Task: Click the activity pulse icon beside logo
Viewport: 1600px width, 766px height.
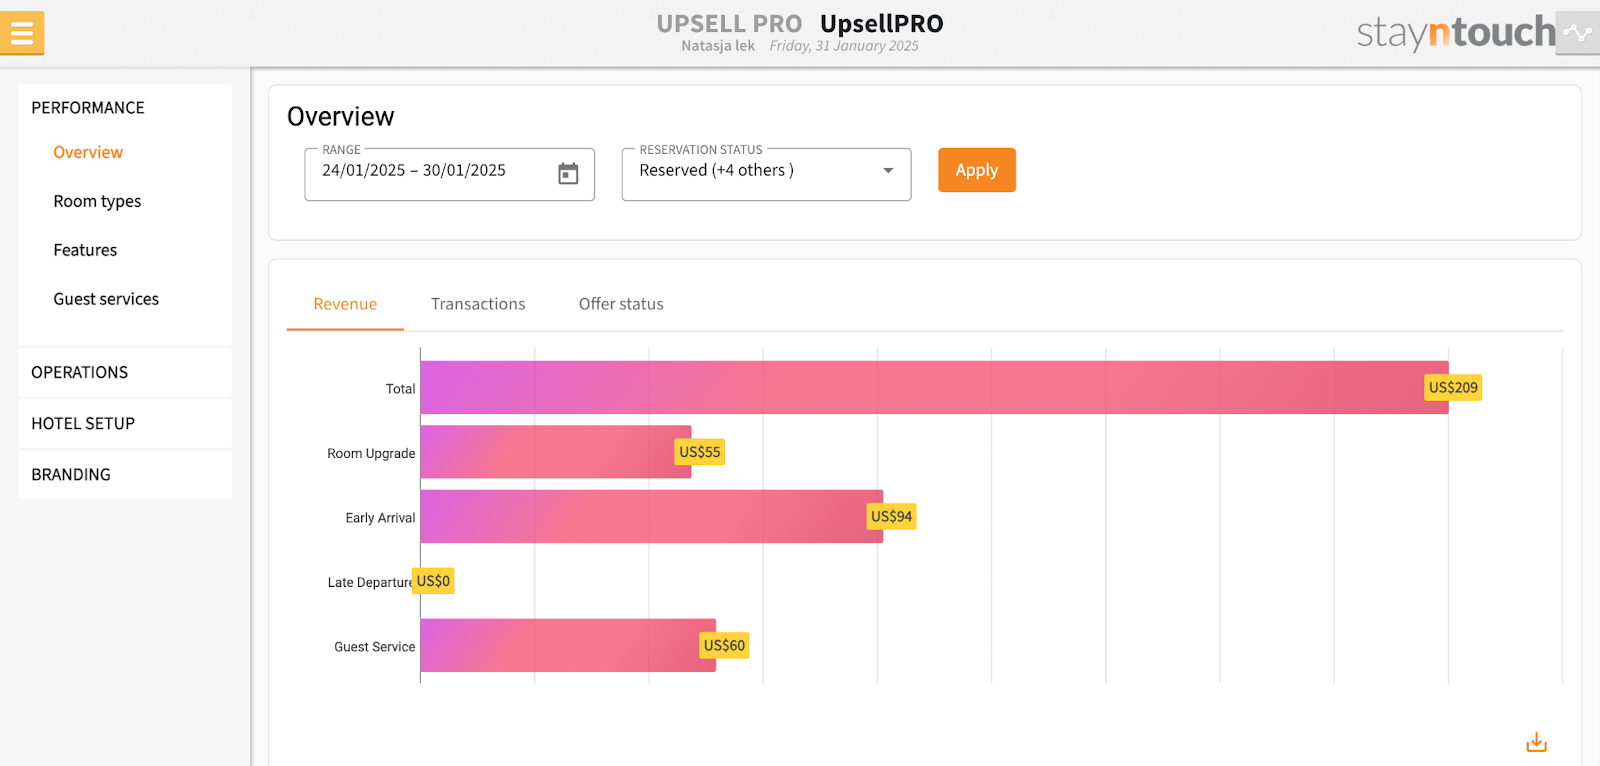Action: (x=1578, y=33)
